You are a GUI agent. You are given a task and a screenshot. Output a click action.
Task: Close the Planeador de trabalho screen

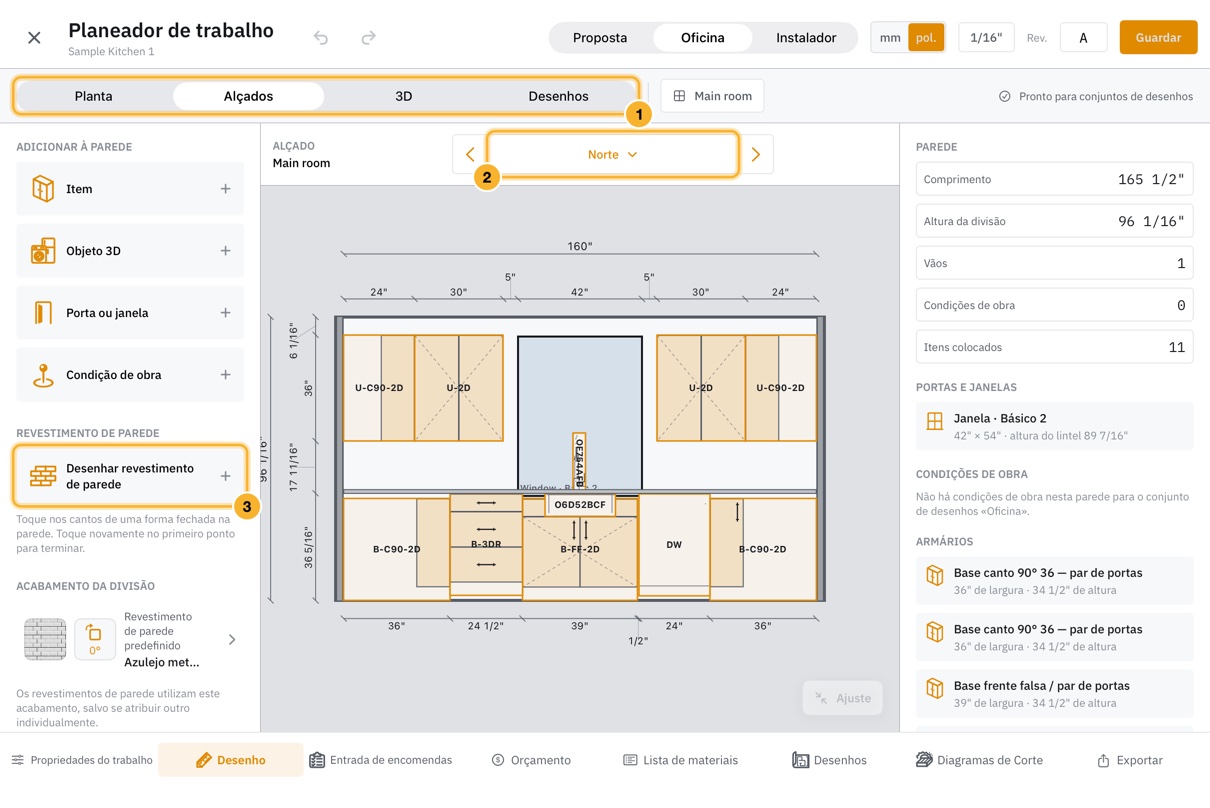pyautogui.click(x=34, y=38)
